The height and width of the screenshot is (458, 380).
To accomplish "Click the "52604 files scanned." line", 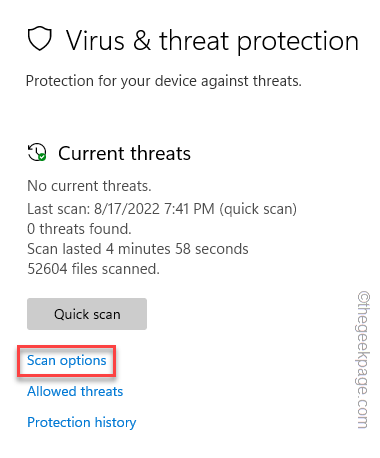I will pyautogui.click(x=93, y=269).
